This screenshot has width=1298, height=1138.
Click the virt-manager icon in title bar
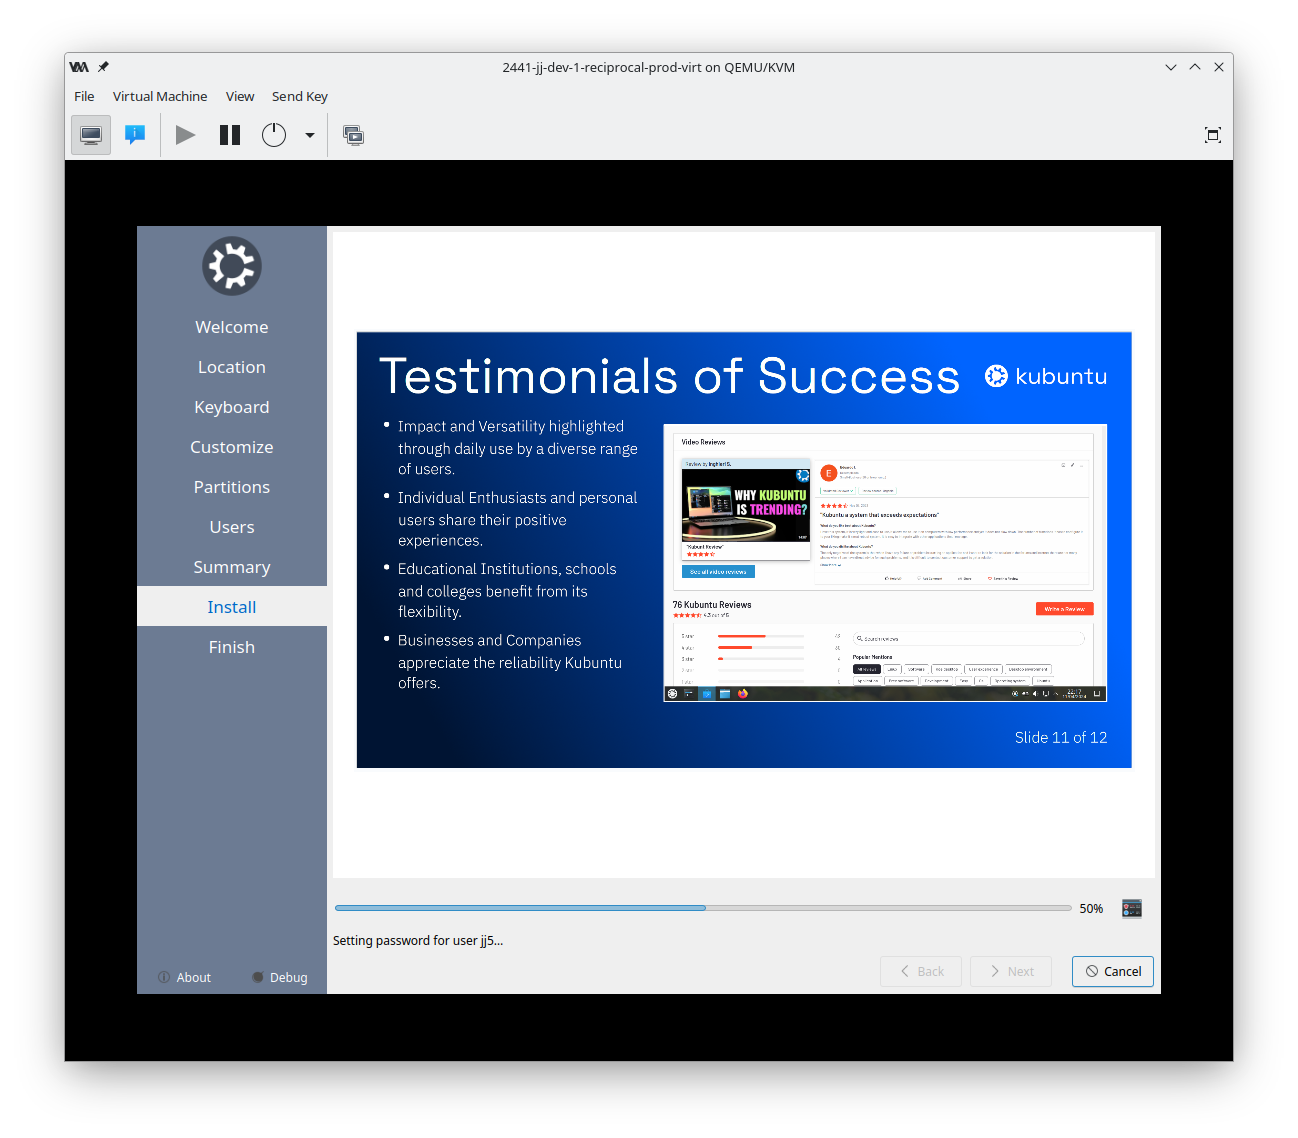(79, 67)
